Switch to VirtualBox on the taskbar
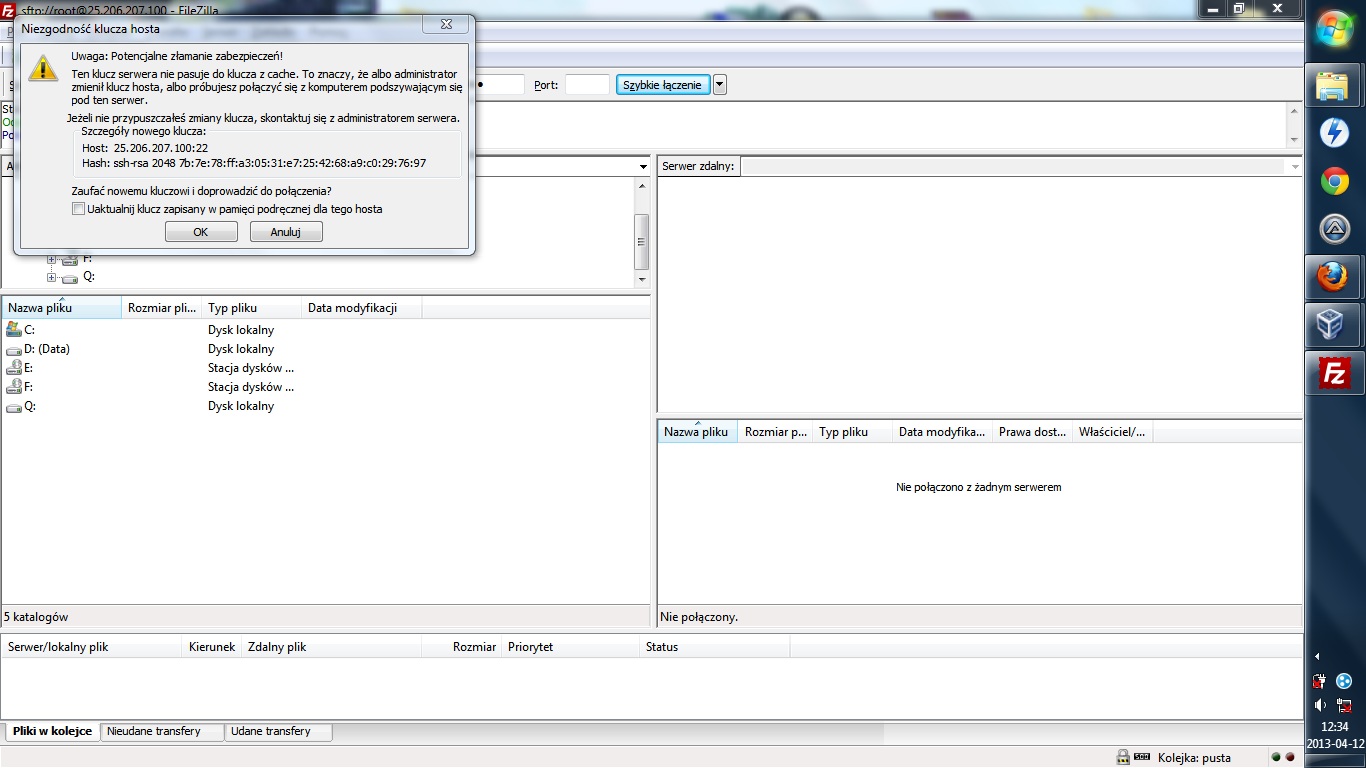 (1334, 325)
